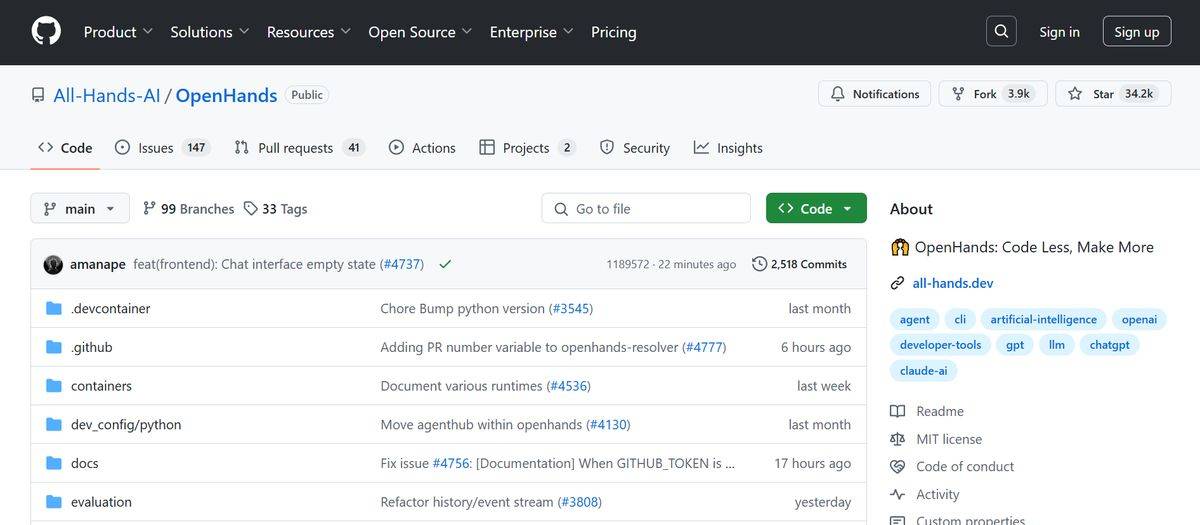This screenshot has height=525, width=1200.
Task: Click the green commit status checkmark
Action: coord(445,264)
